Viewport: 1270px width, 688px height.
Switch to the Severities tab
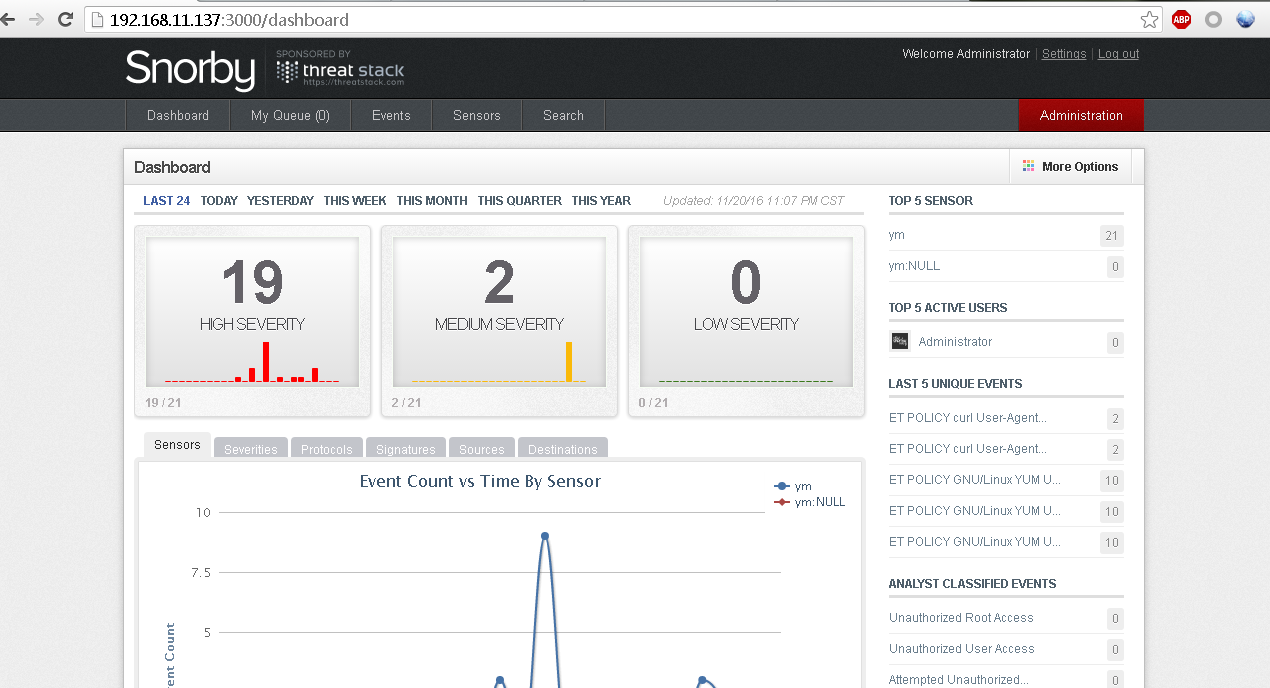click(x=250, y=449)
